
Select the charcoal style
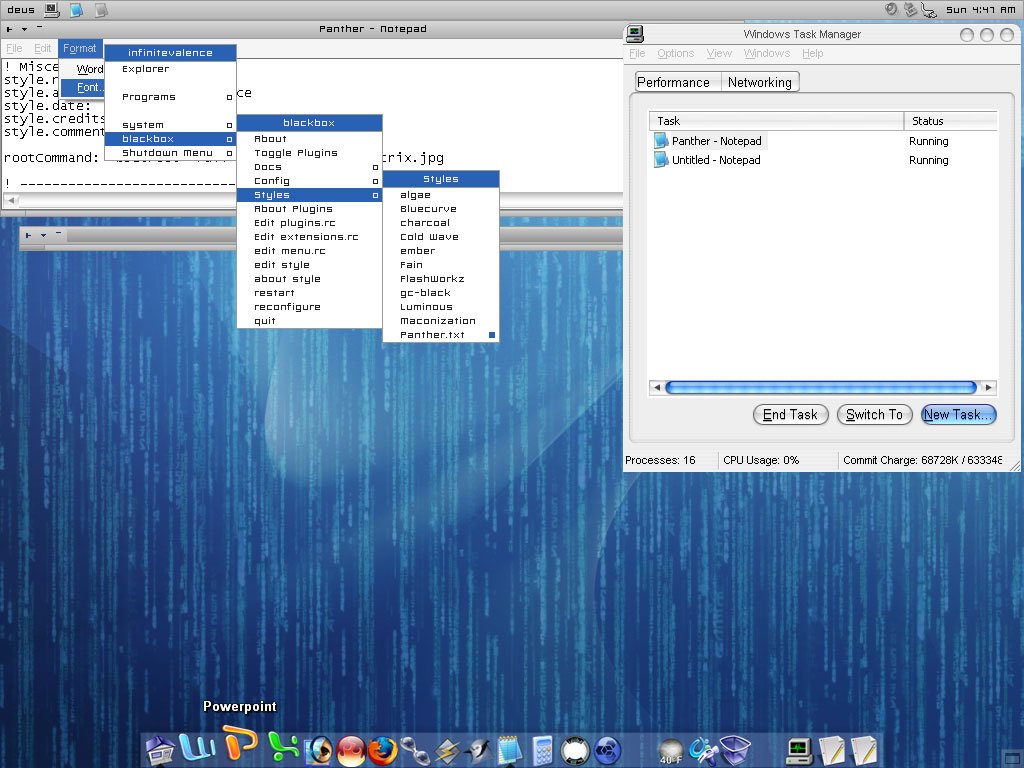pos(441,223)
